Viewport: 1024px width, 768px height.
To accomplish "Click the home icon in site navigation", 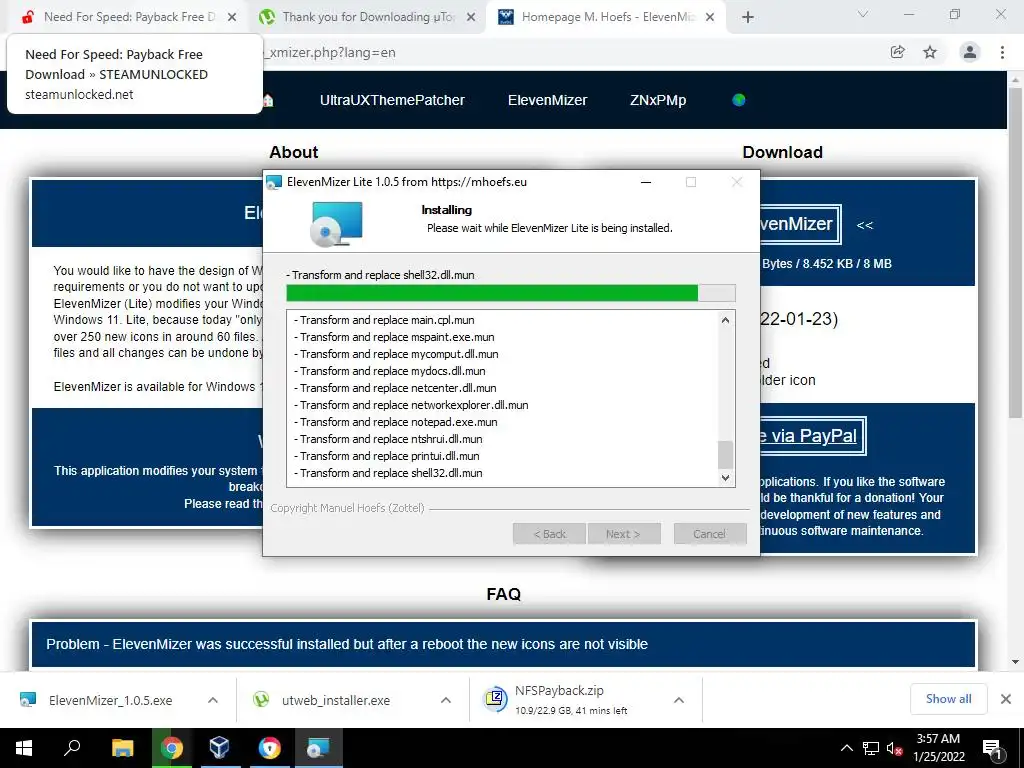I will 268,100.
